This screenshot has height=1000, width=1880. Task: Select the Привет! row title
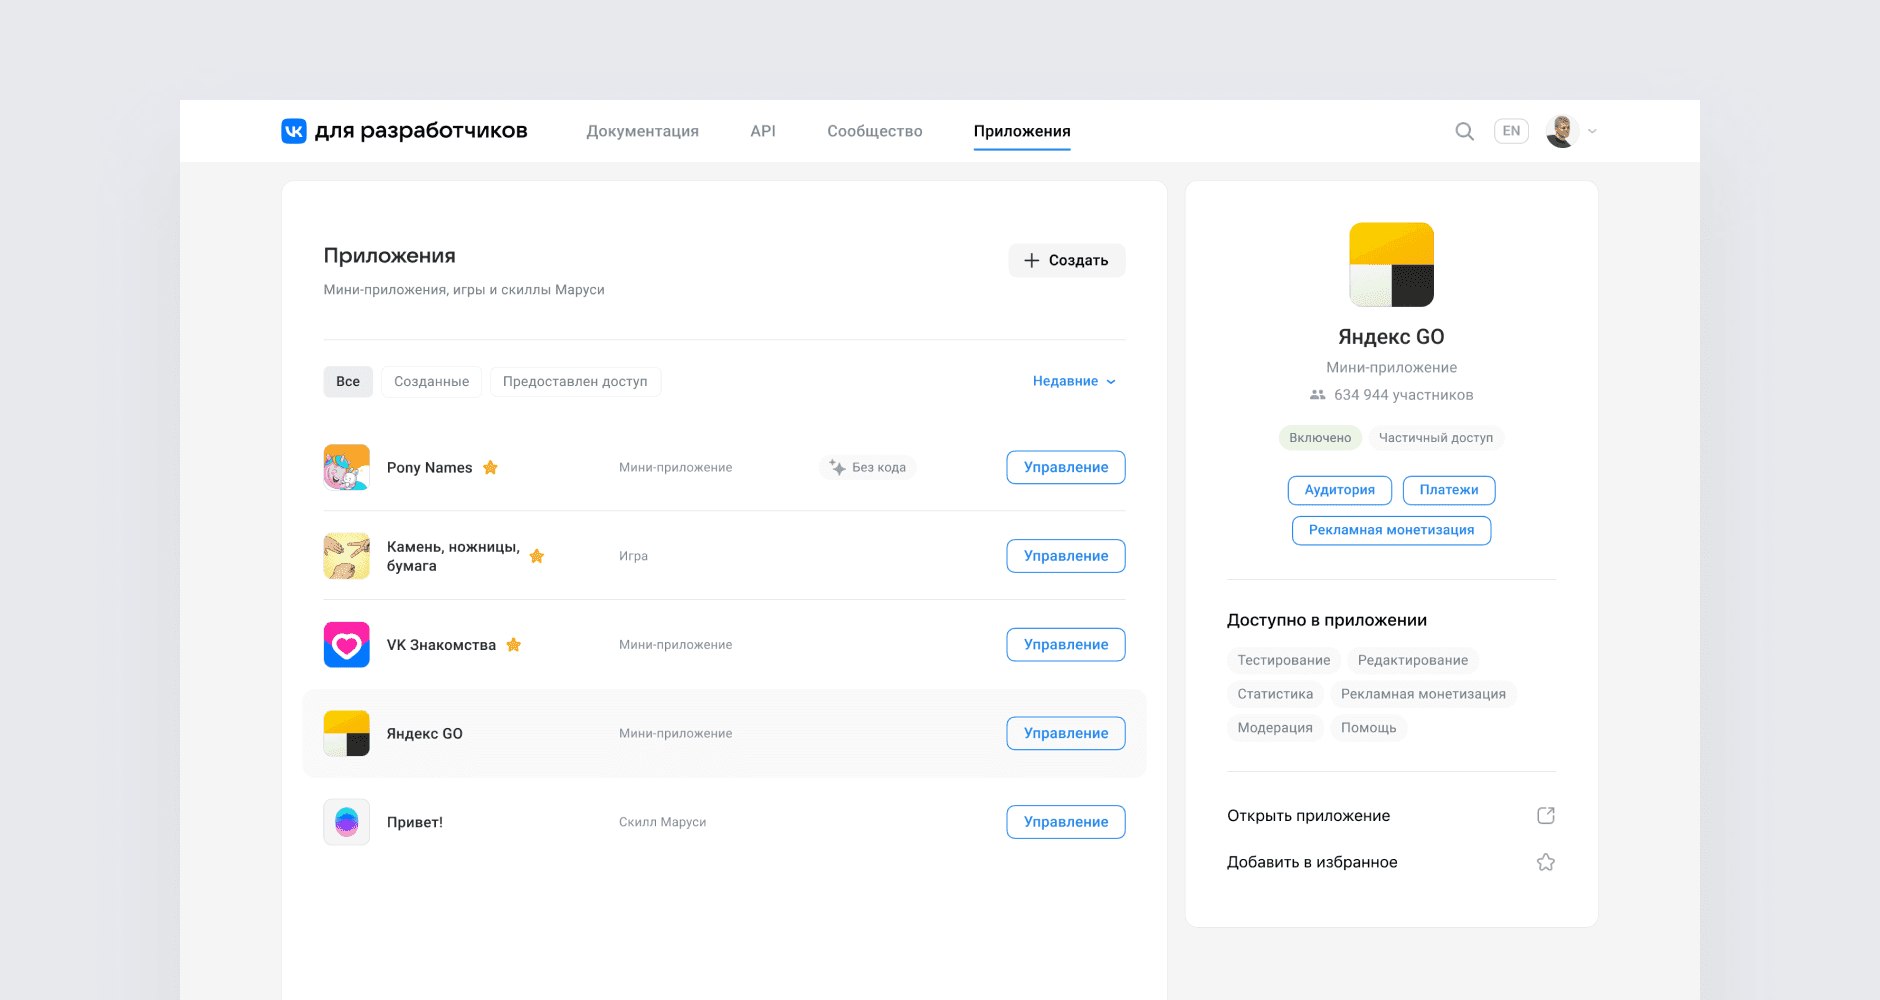pos(414,822)
